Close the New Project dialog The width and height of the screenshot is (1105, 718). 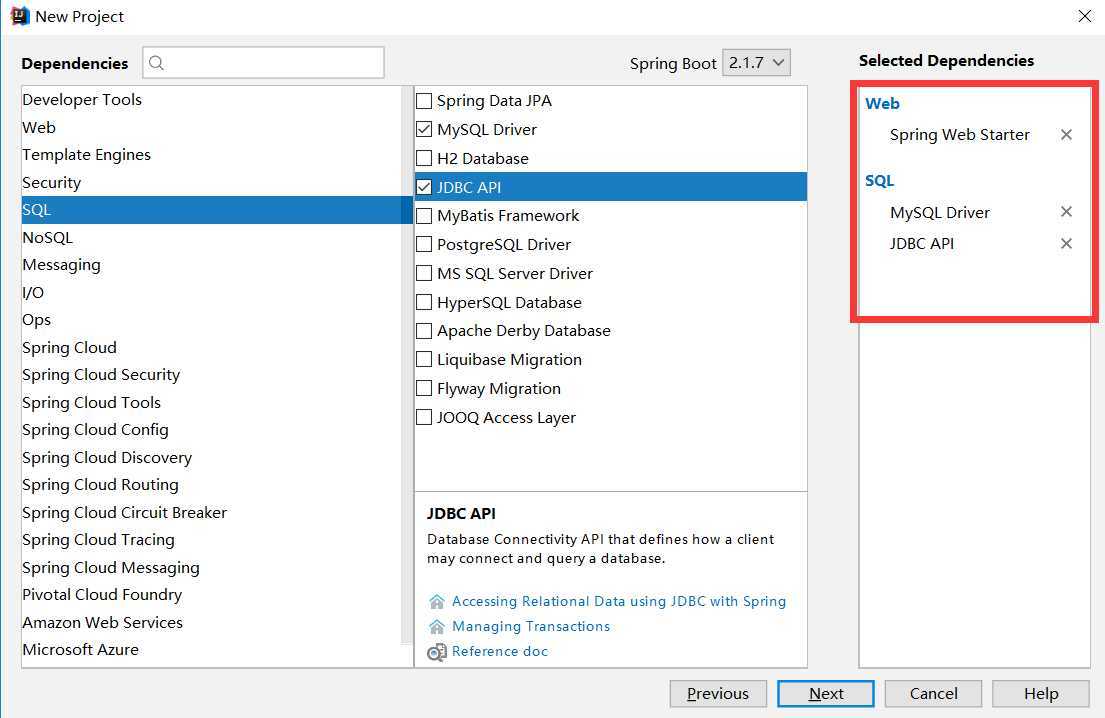click(1085, 16)
